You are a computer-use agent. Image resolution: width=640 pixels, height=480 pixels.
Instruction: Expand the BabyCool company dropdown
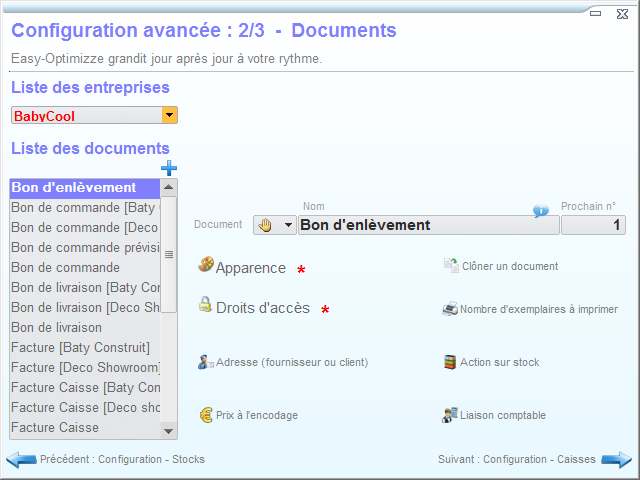click(x=170, y=116)
